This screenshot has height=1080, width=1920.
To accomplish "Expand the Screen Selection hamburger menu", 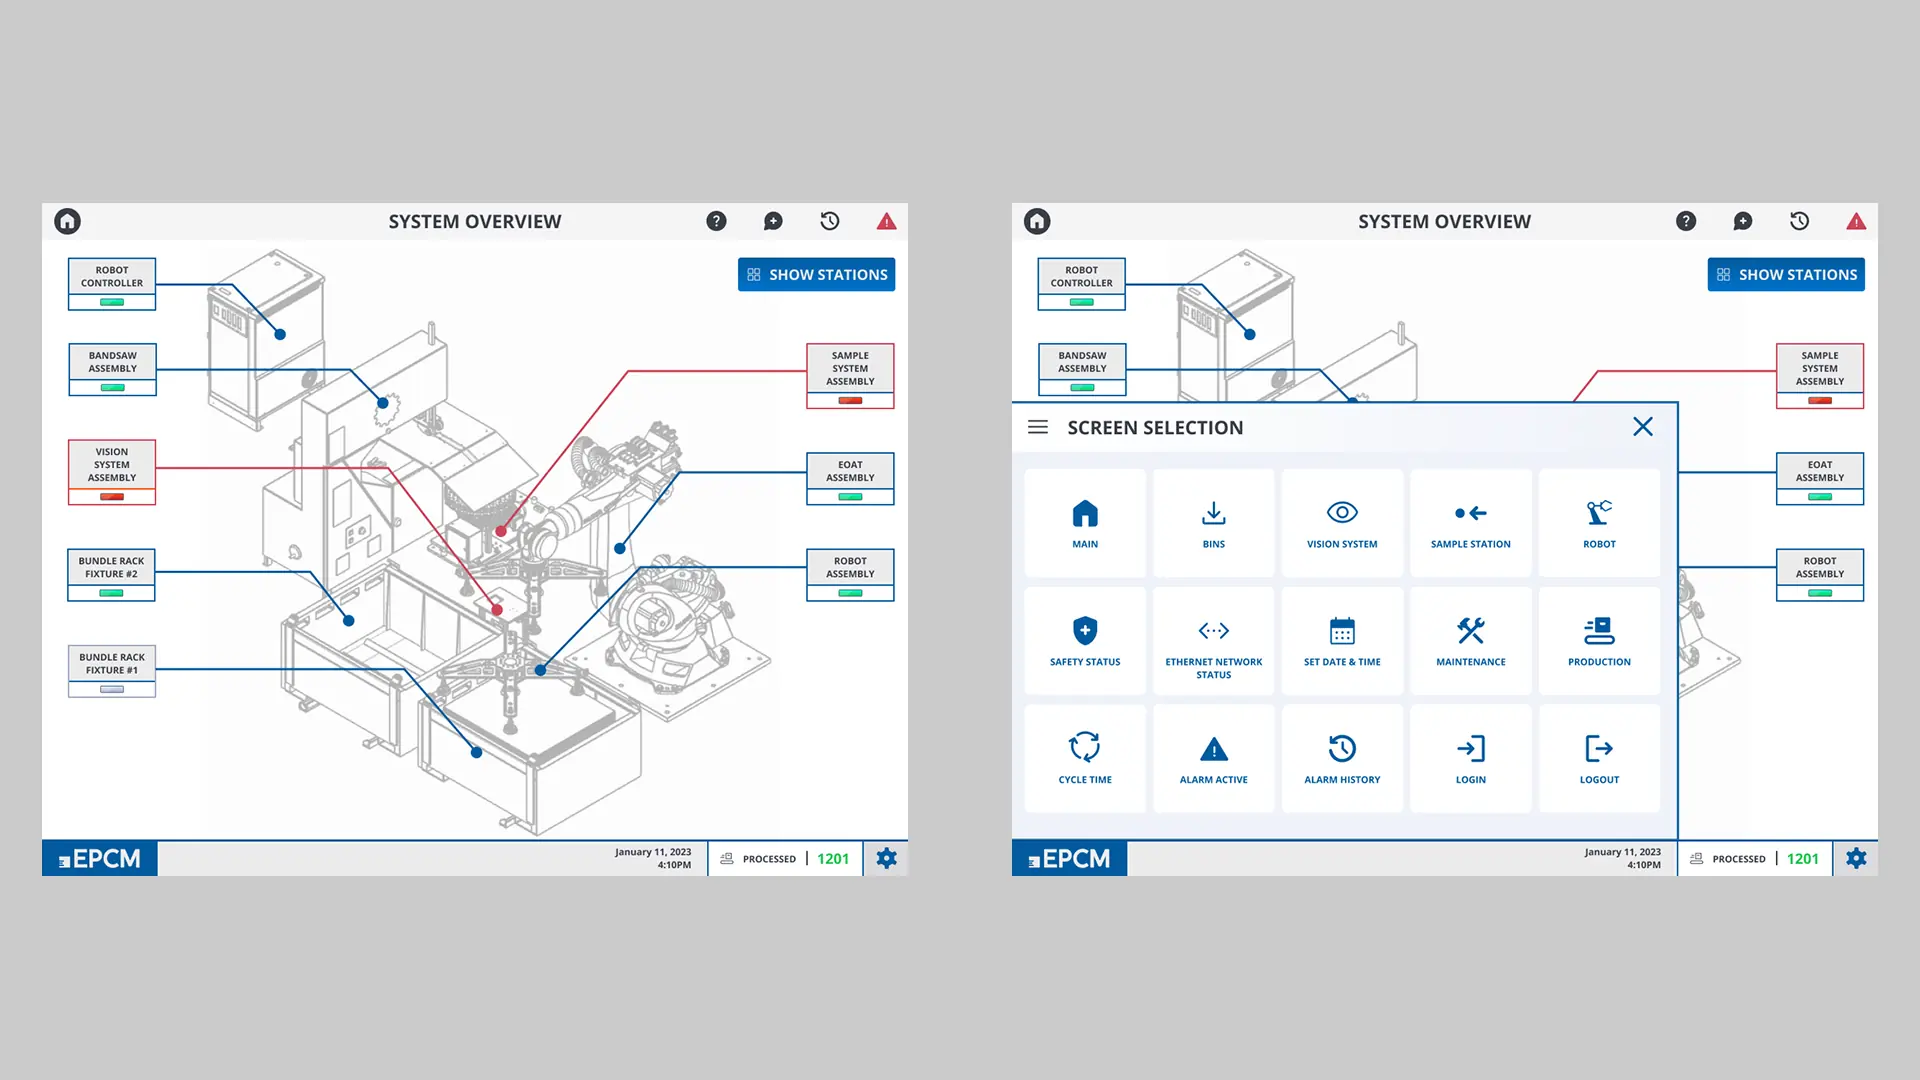I will (1038, 427).
